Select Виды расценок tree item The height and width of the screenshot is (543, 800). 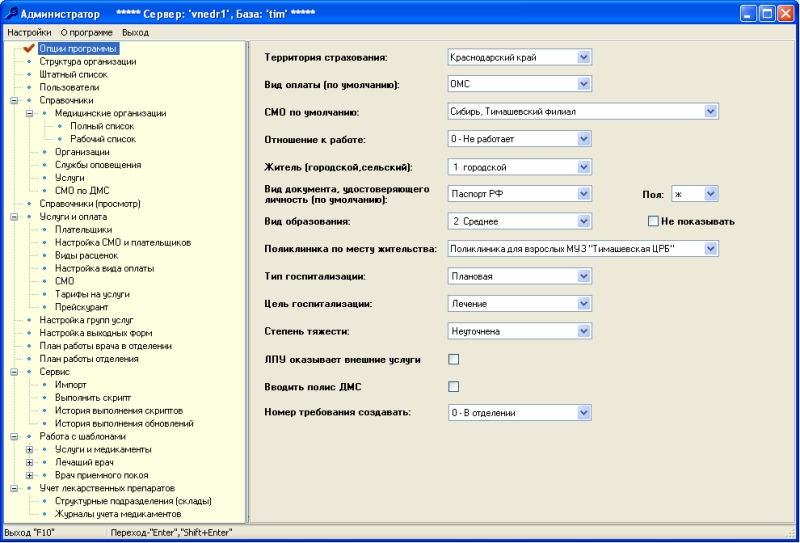click(x=87, y=255)
